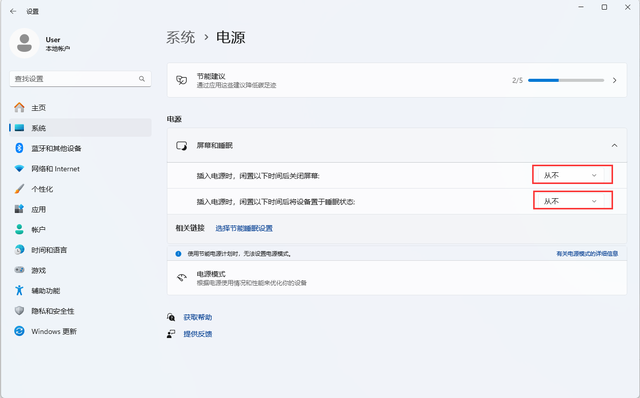Click the 提供反馈 feedback icon
Viewport: 640px width, 398px height.
pos(171,334)
